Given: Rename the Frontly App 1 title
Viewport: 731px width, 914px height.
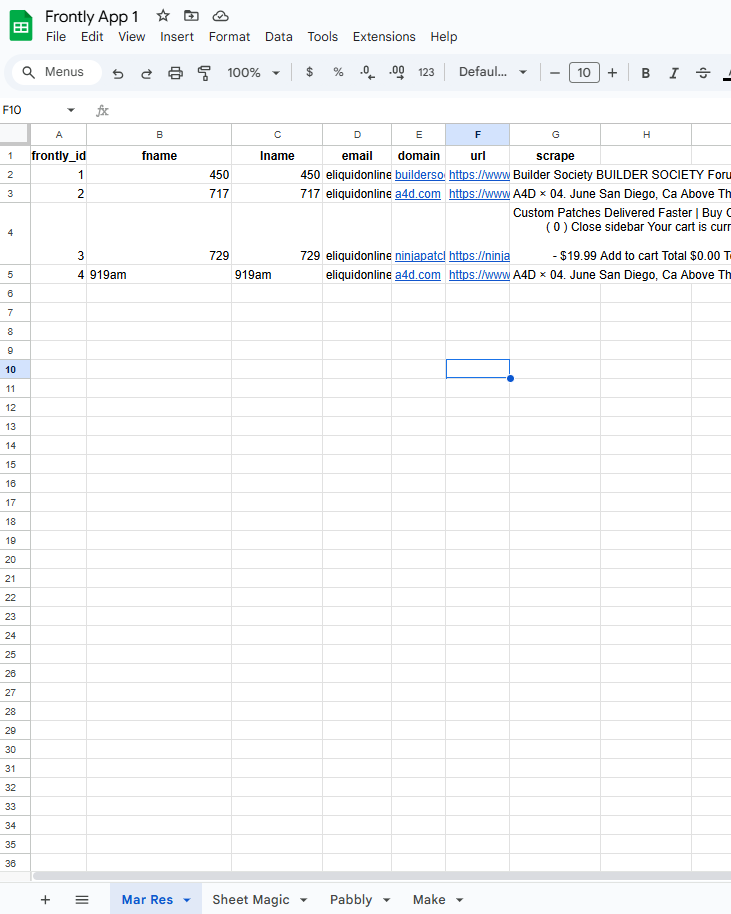Looking at the screenshot, I should (92, 16).
